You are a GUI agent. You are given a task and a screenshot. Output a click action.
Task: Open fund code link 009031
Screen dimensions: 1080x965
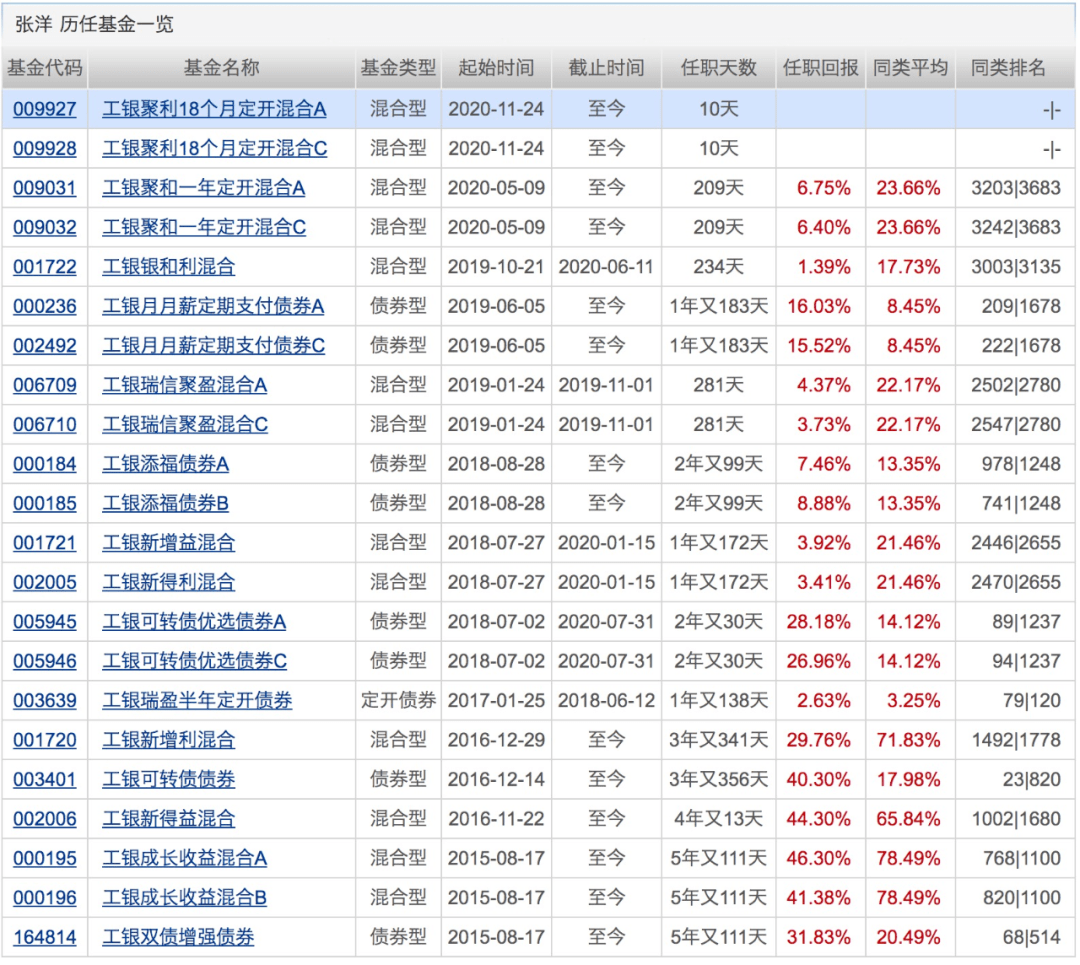pos(45,187)
